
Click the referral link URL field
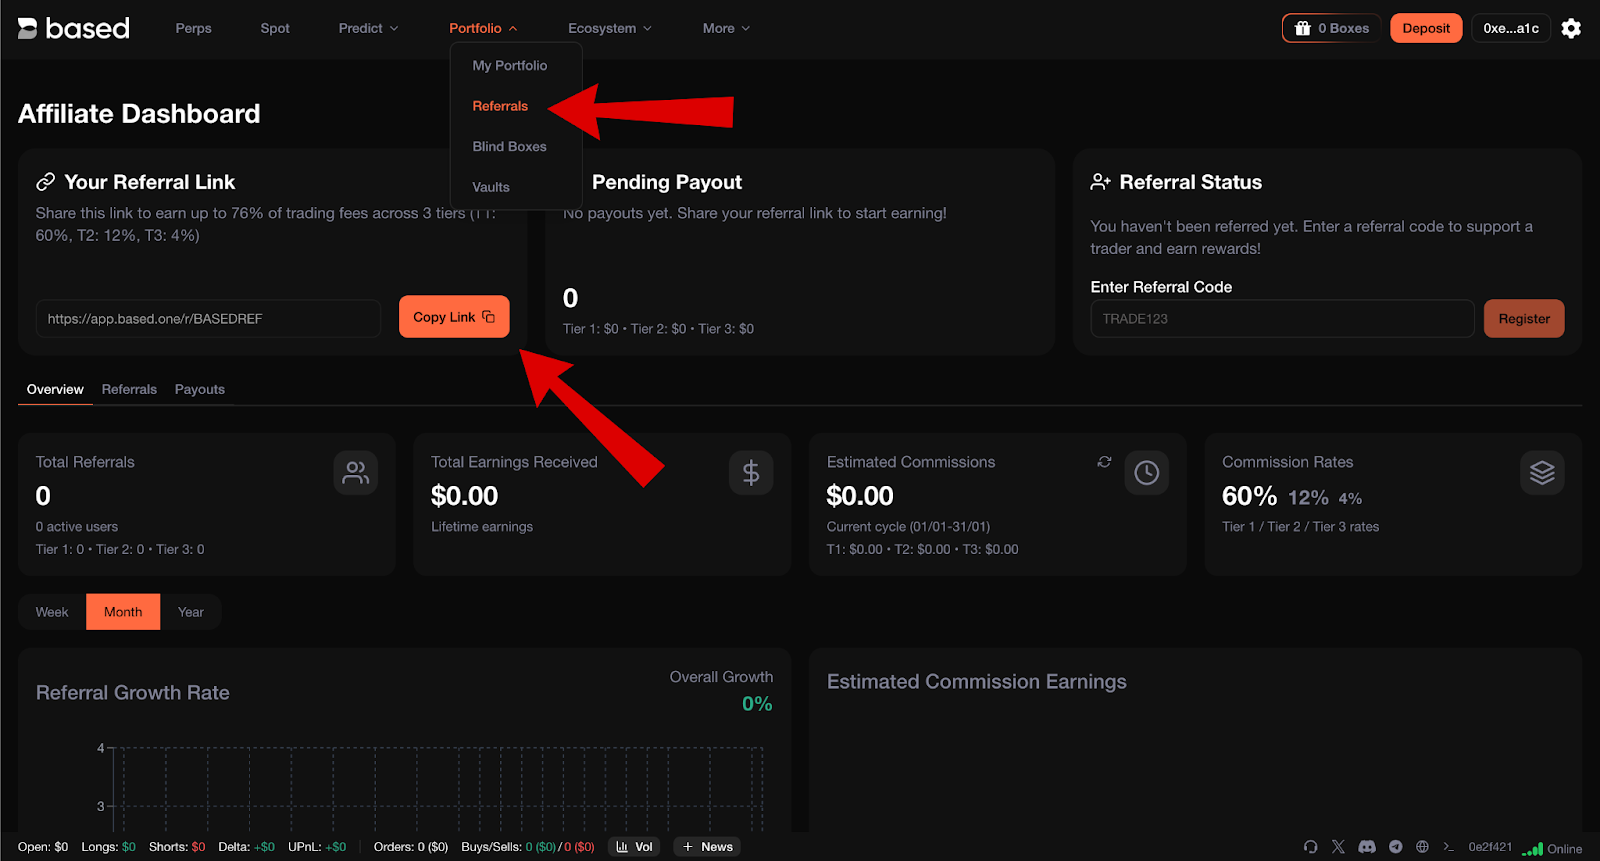click(x=208, y=319)
